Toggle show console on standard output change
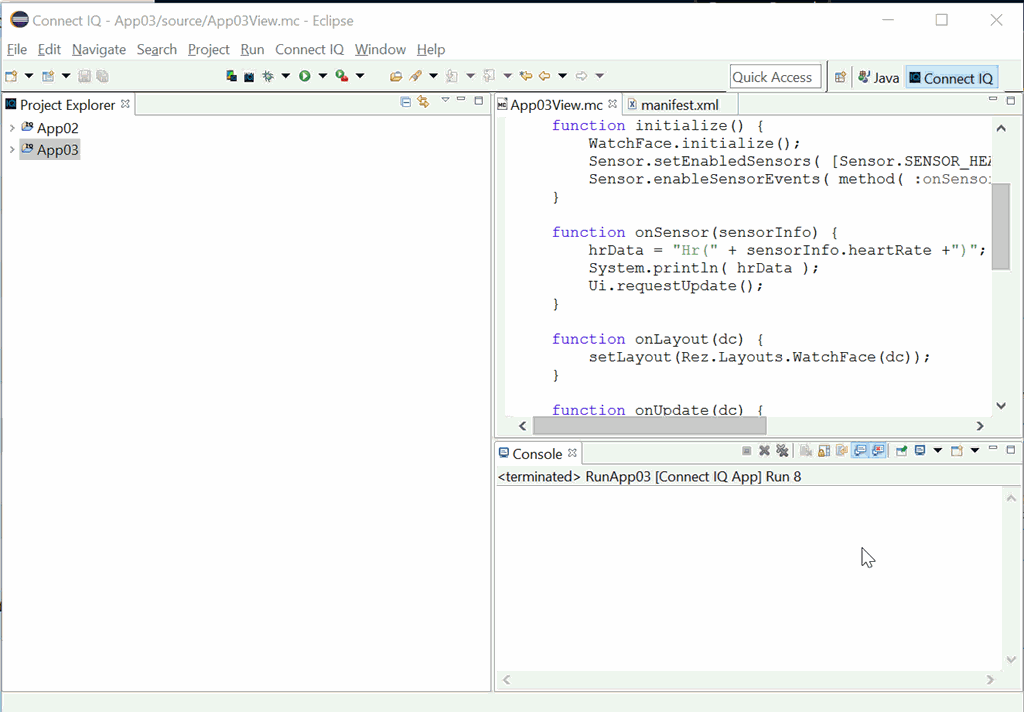Image resolution: width=1024 pixels, height=712 pixels. 859,452
